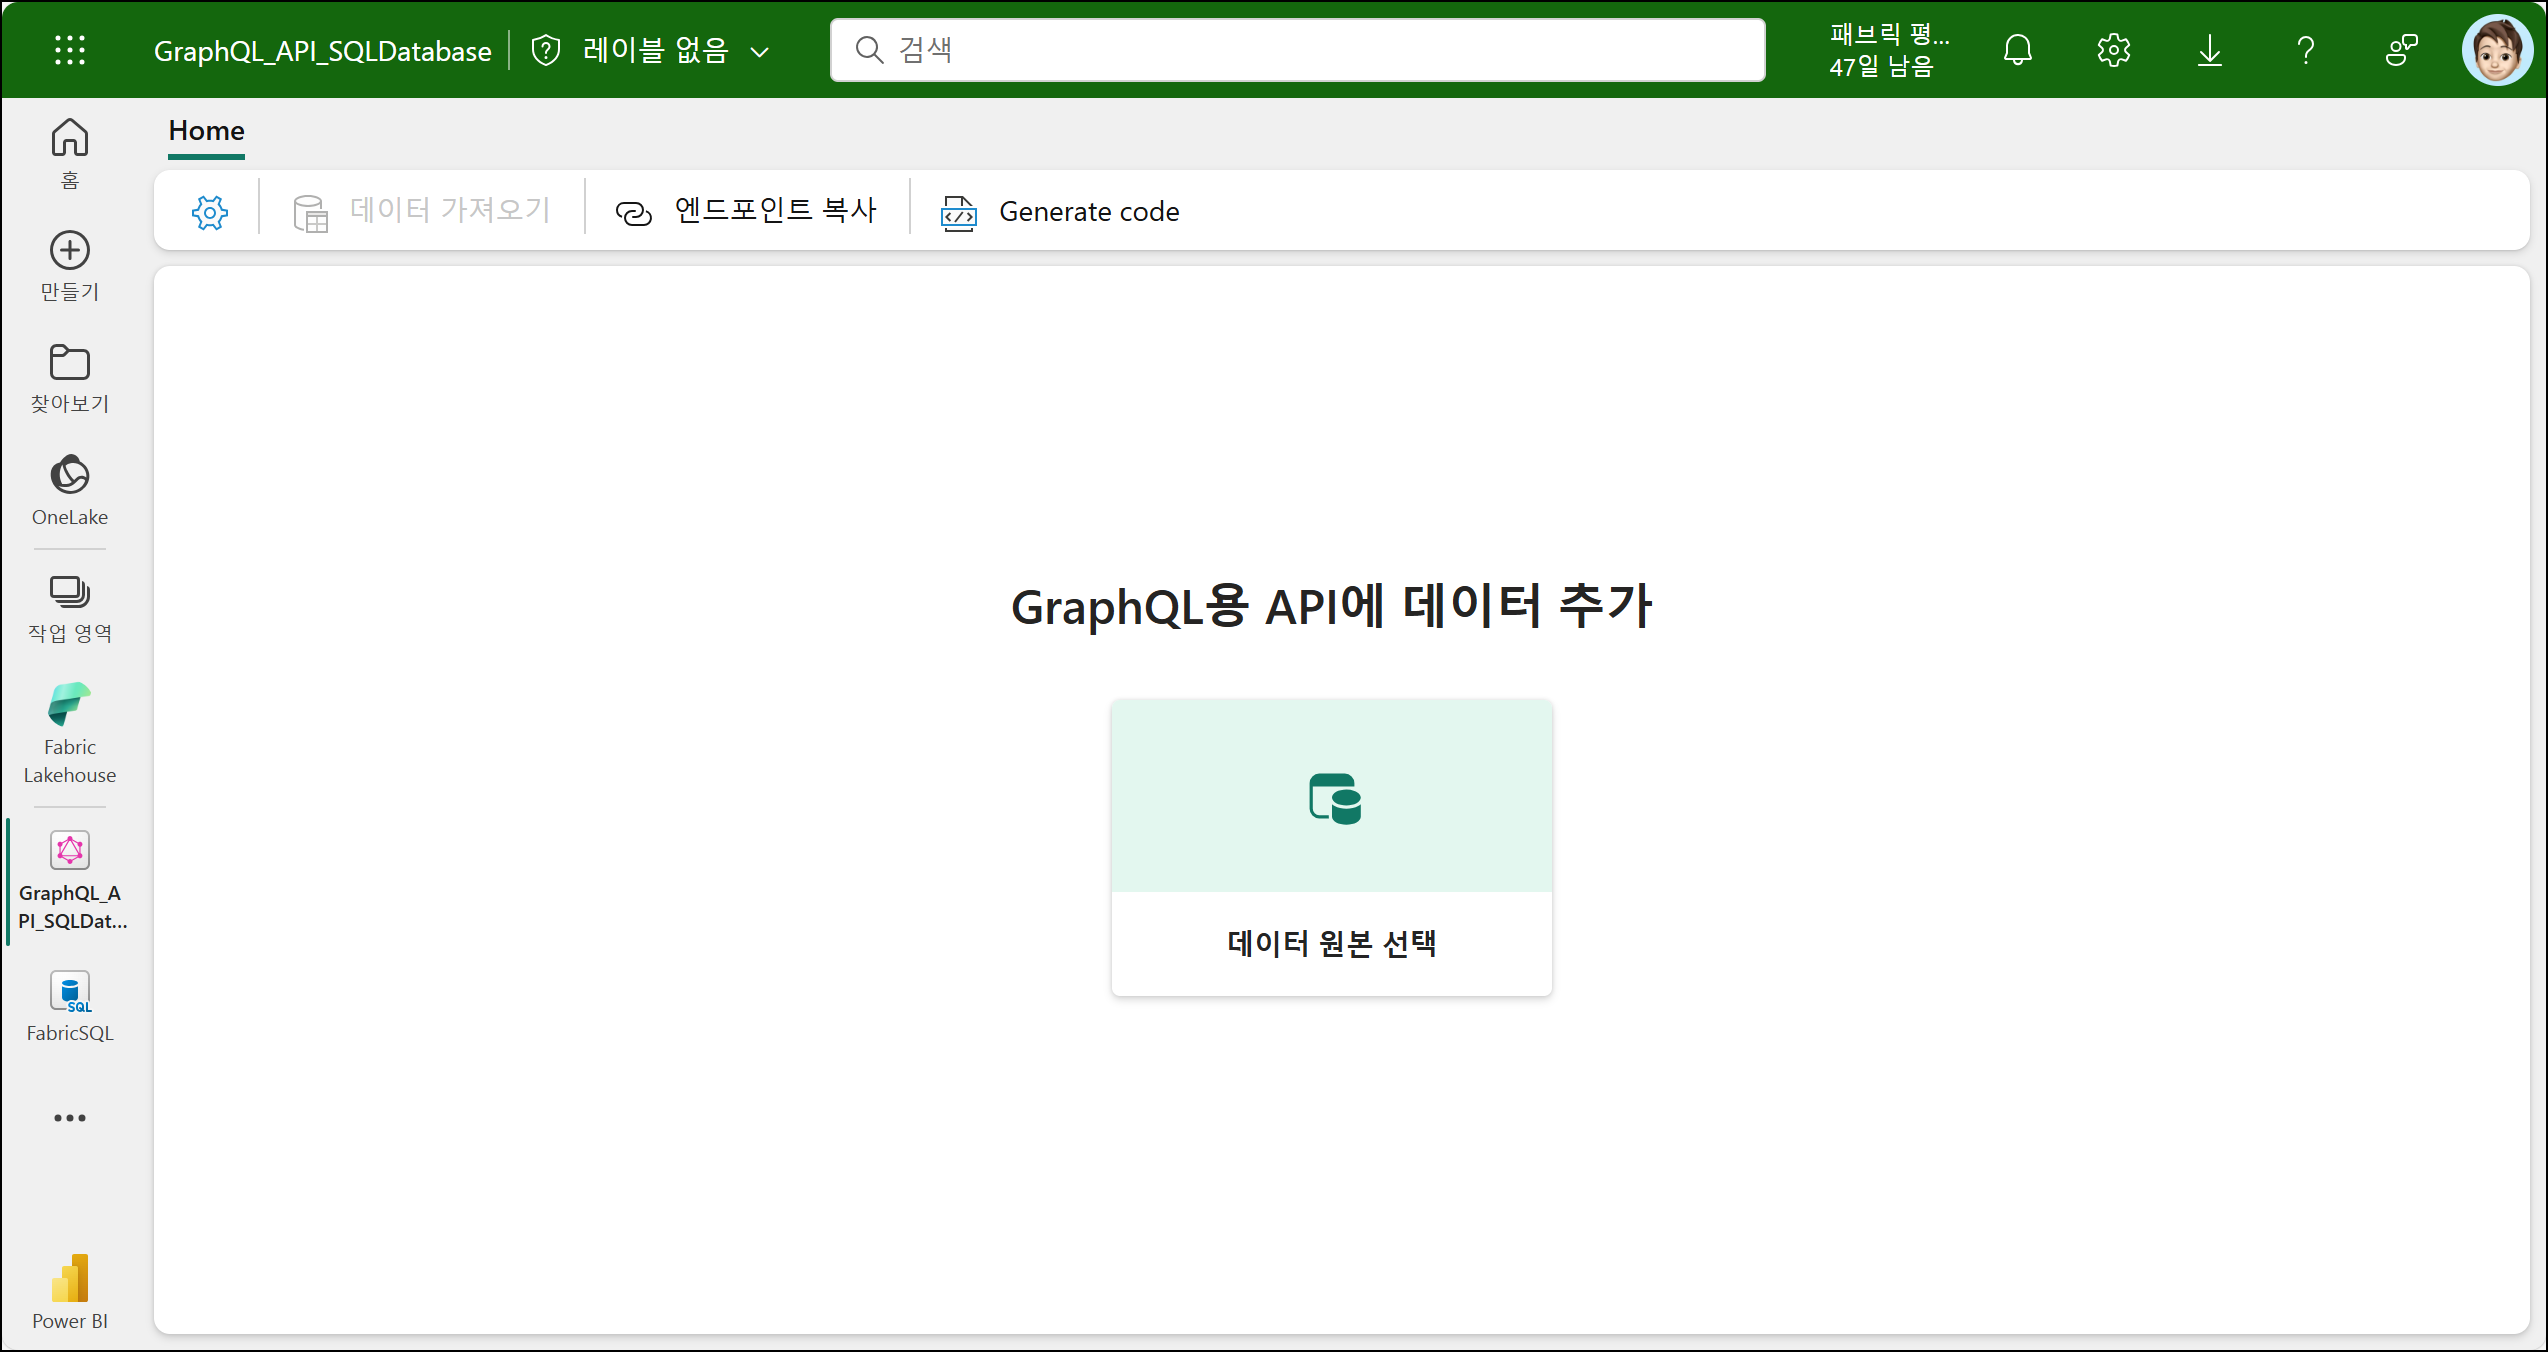The width and height of the screenshot is (2548, 1352).
Task: Open the Fabric Lakehouse sidebar item
Action: tap(70, 733)
